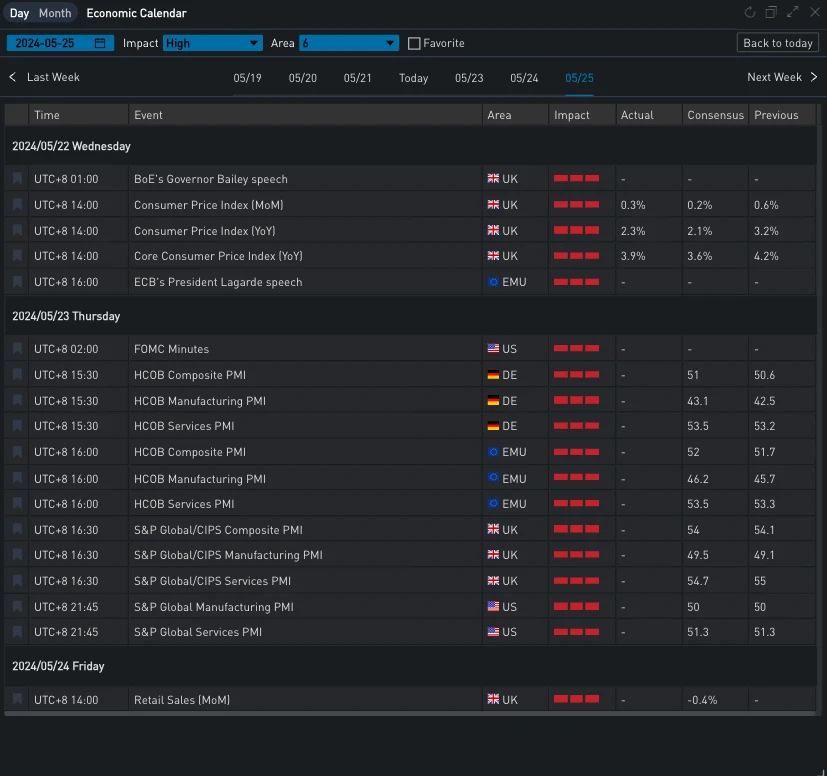The width and height of the screenshot is (827, 776).
Task: Open the Impact dropdown set to High
Action: pyautogui.click(x=212, y=43)
